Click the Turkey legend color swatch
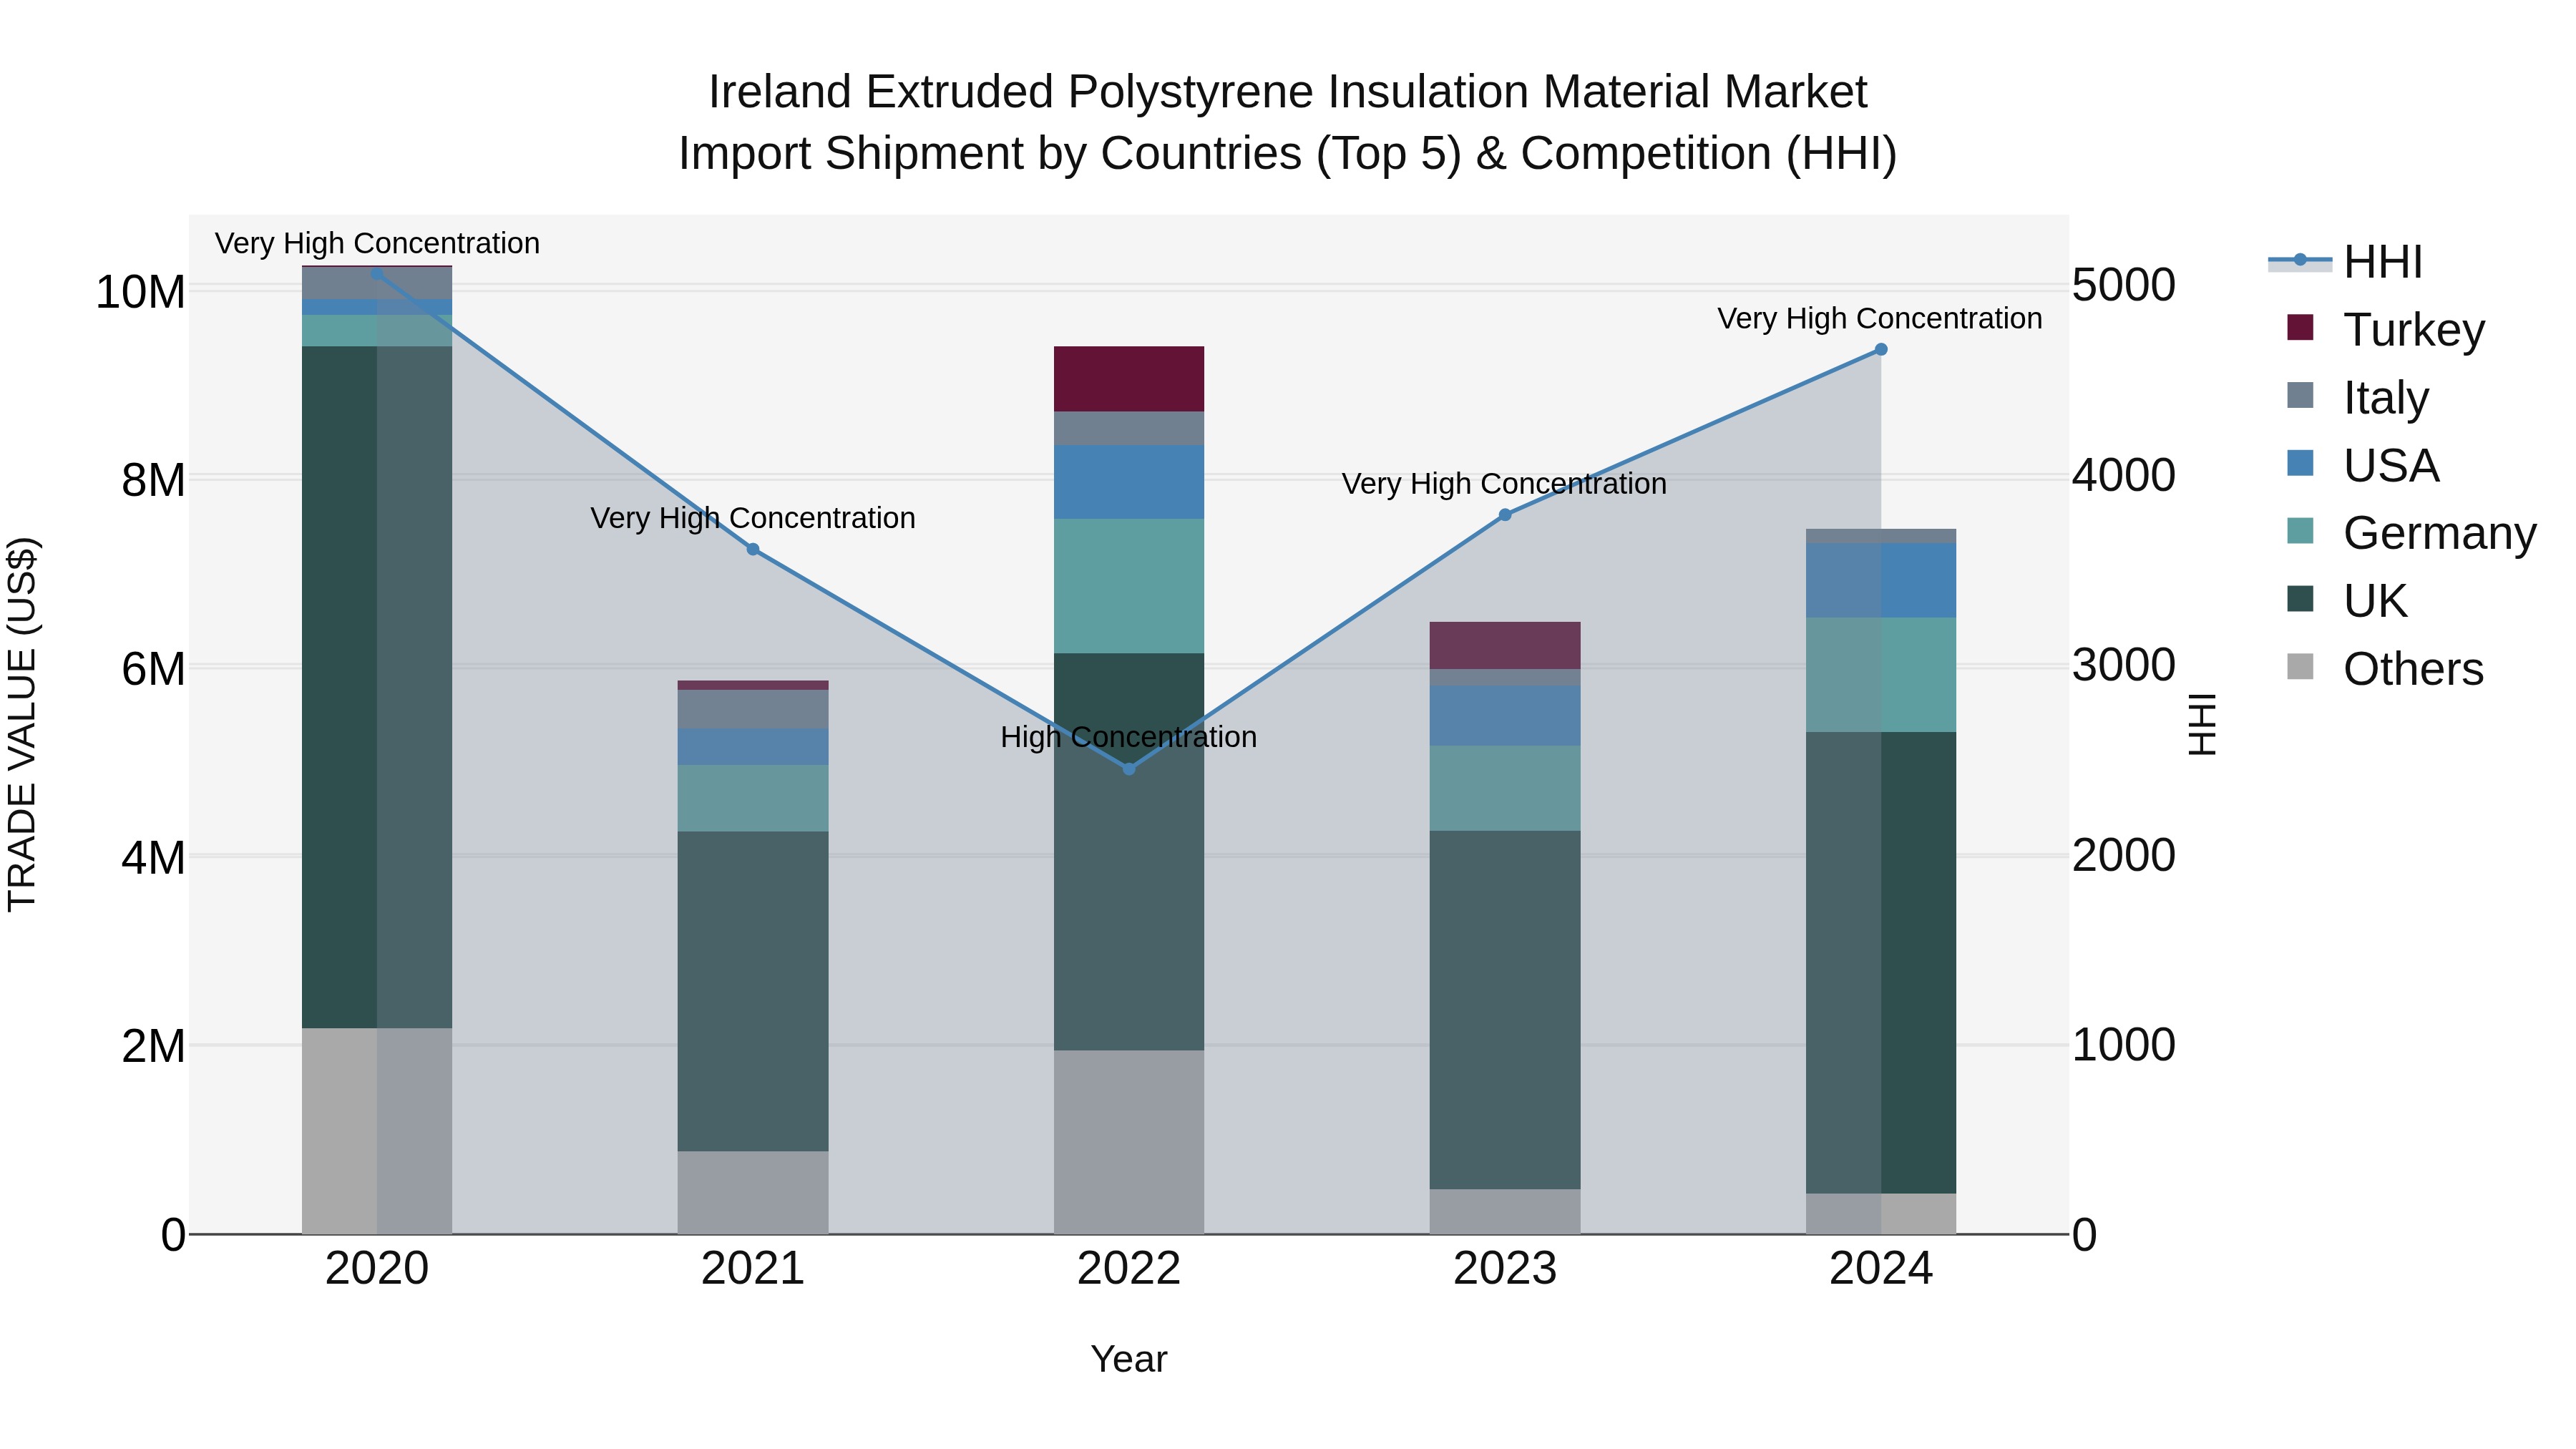The height and width of the screenshot is (1449, 2576). (x=2301, y=328)
